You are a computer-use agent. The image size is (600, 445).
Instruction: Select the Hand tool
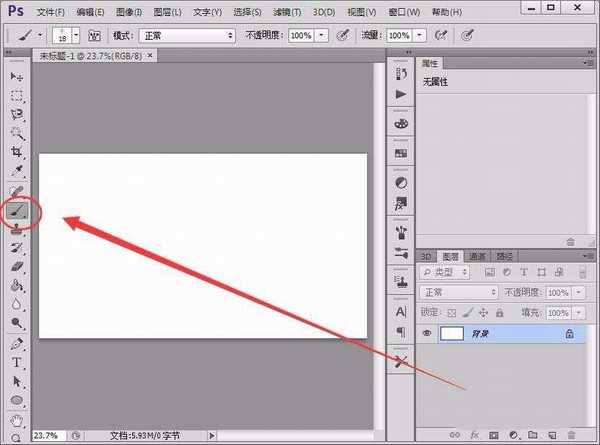click(17, 421)
